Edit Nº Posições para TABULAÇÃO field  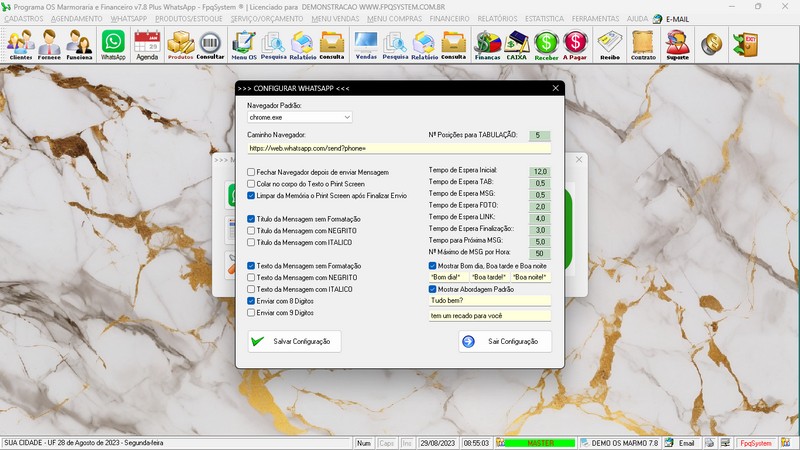(540, 136)
